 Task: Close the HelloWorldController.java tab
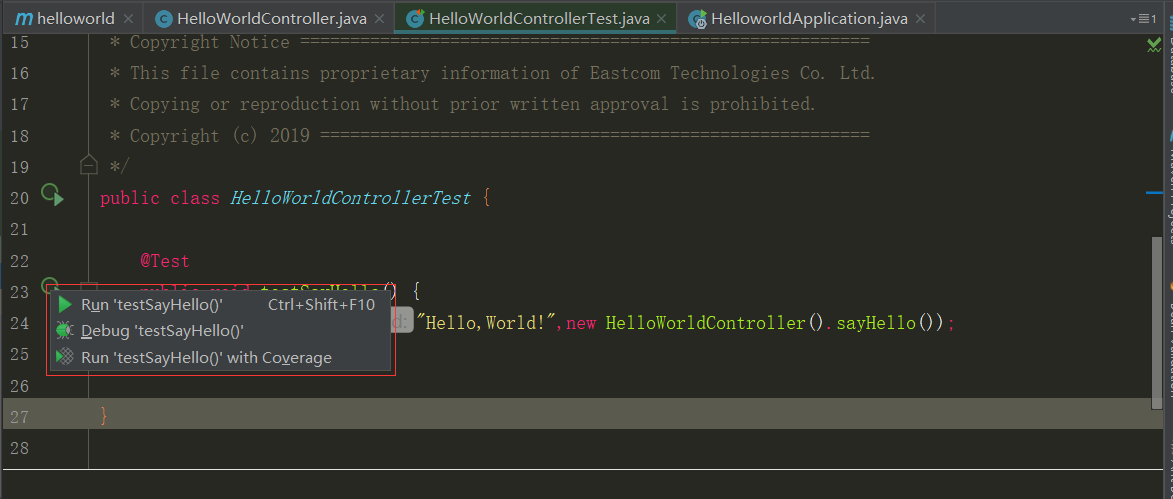coord(381,19)
